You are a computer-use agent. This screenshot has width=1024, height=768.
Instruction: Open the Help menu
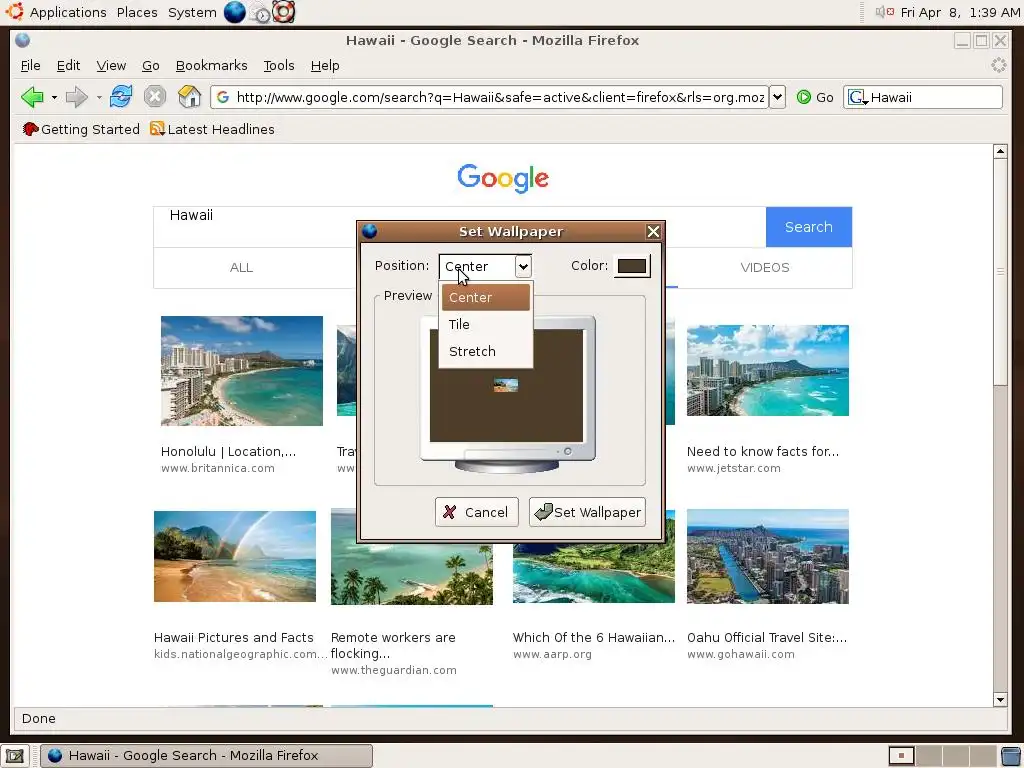point(325,65)
